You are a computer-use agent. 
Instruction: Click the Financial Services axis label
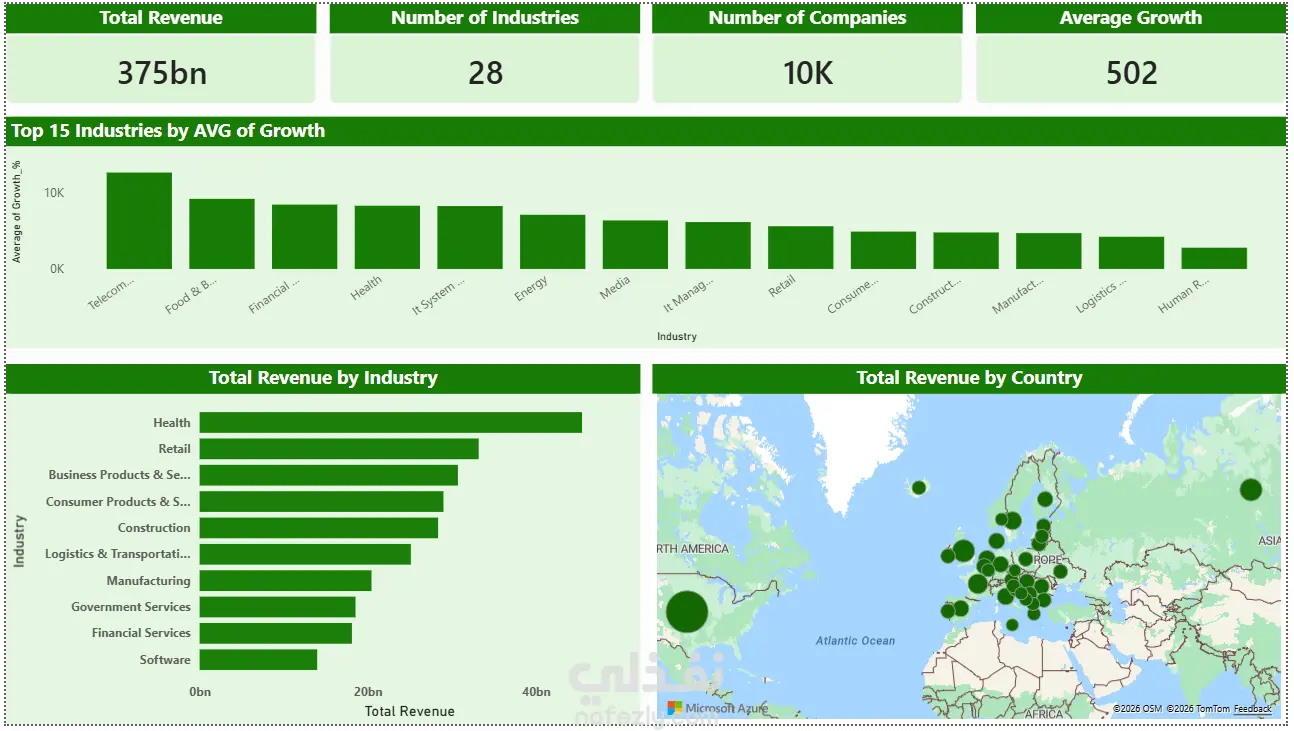tap(141, 633)
